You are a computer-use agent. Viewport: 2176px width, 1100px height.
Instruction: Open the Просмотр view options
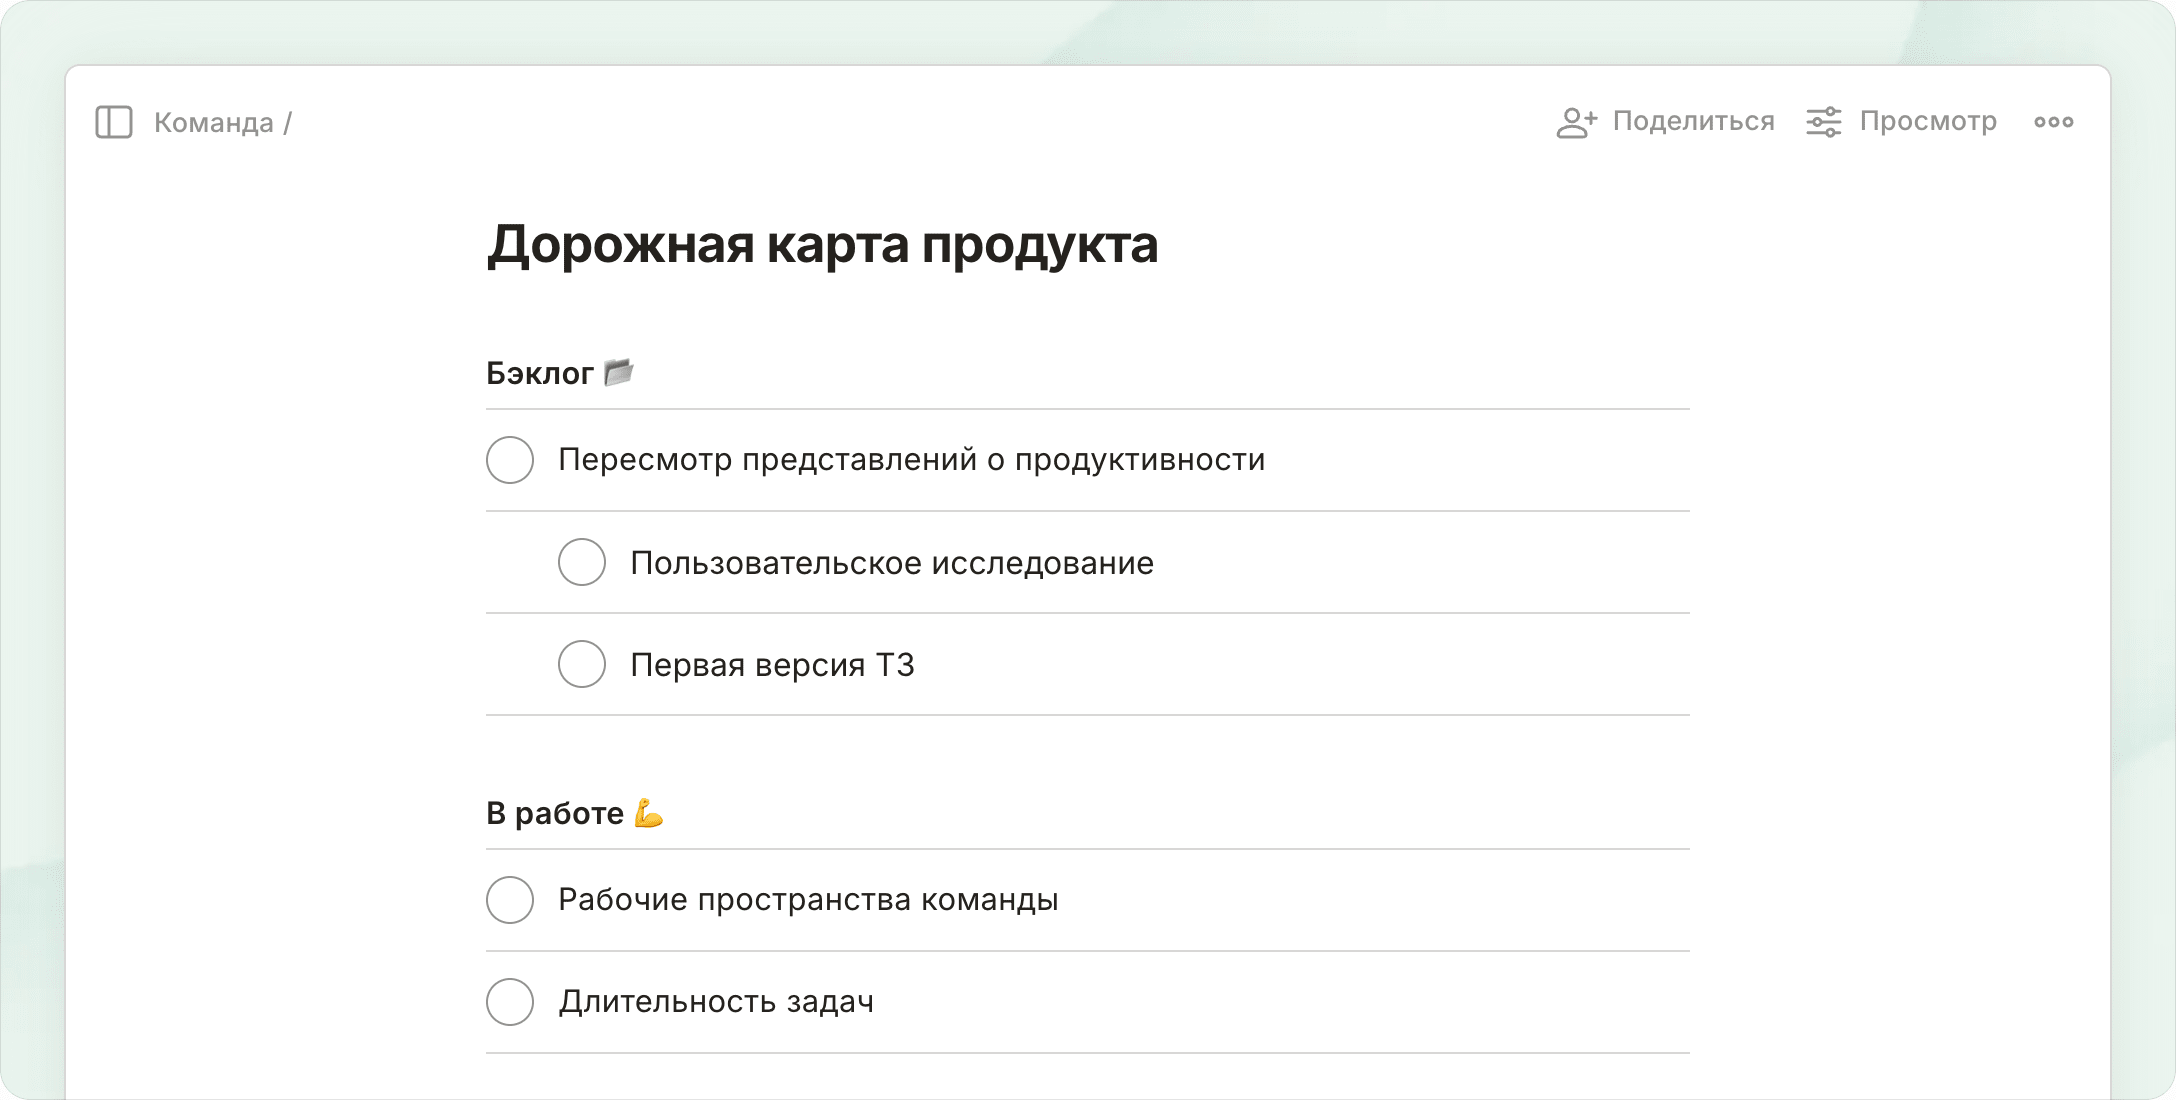tap(1927, 121)
